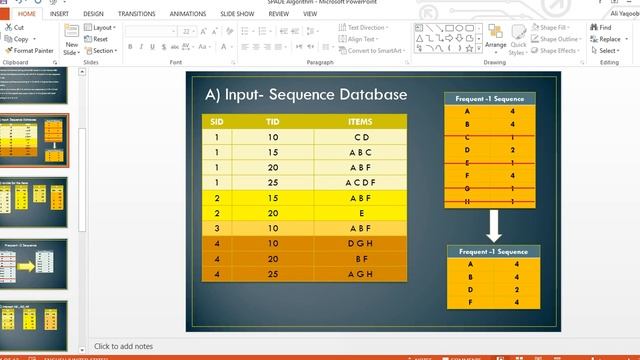
Task: Open the Arrange menu
Action: pos(496,40)
